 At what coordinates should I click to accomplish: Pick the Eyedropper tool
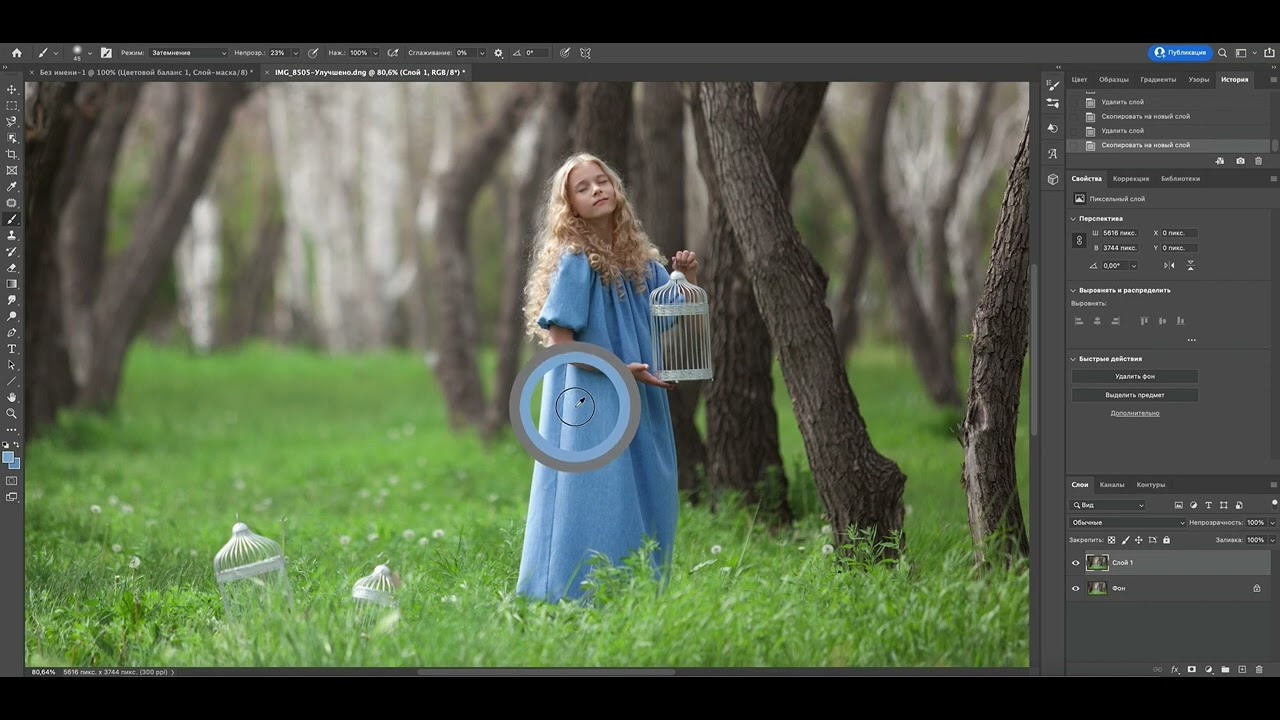tap(12, 187)
